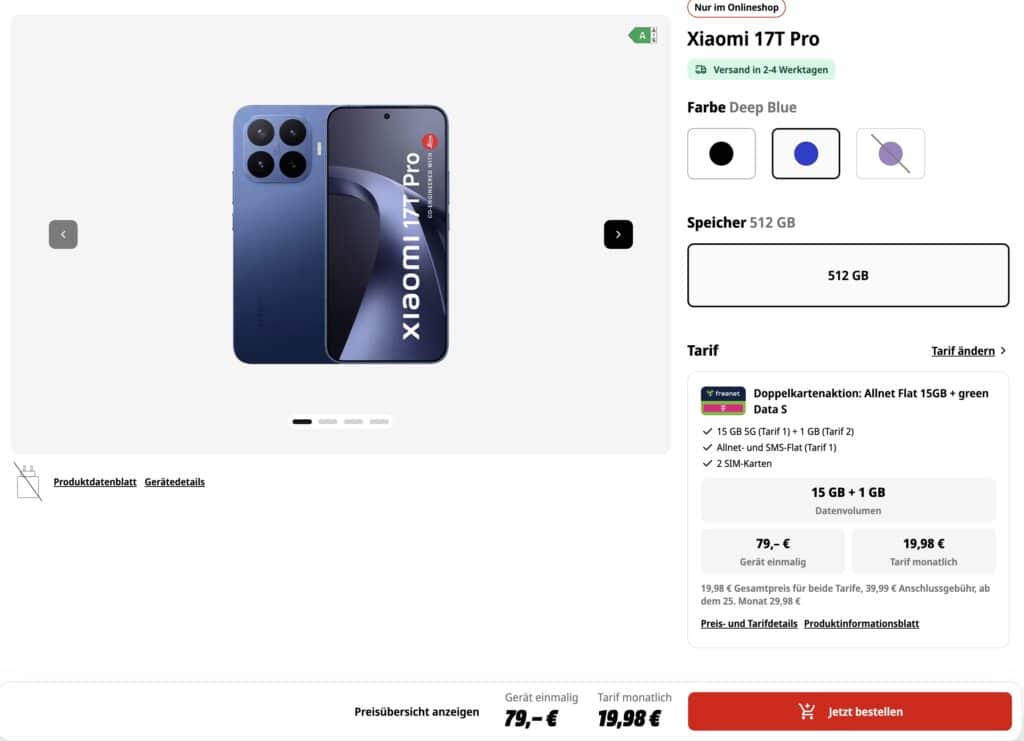Viewport: 1024px width, 741px height.
Task: Expand Preisübersicht anzeigen
Action: tap(417, 712)
